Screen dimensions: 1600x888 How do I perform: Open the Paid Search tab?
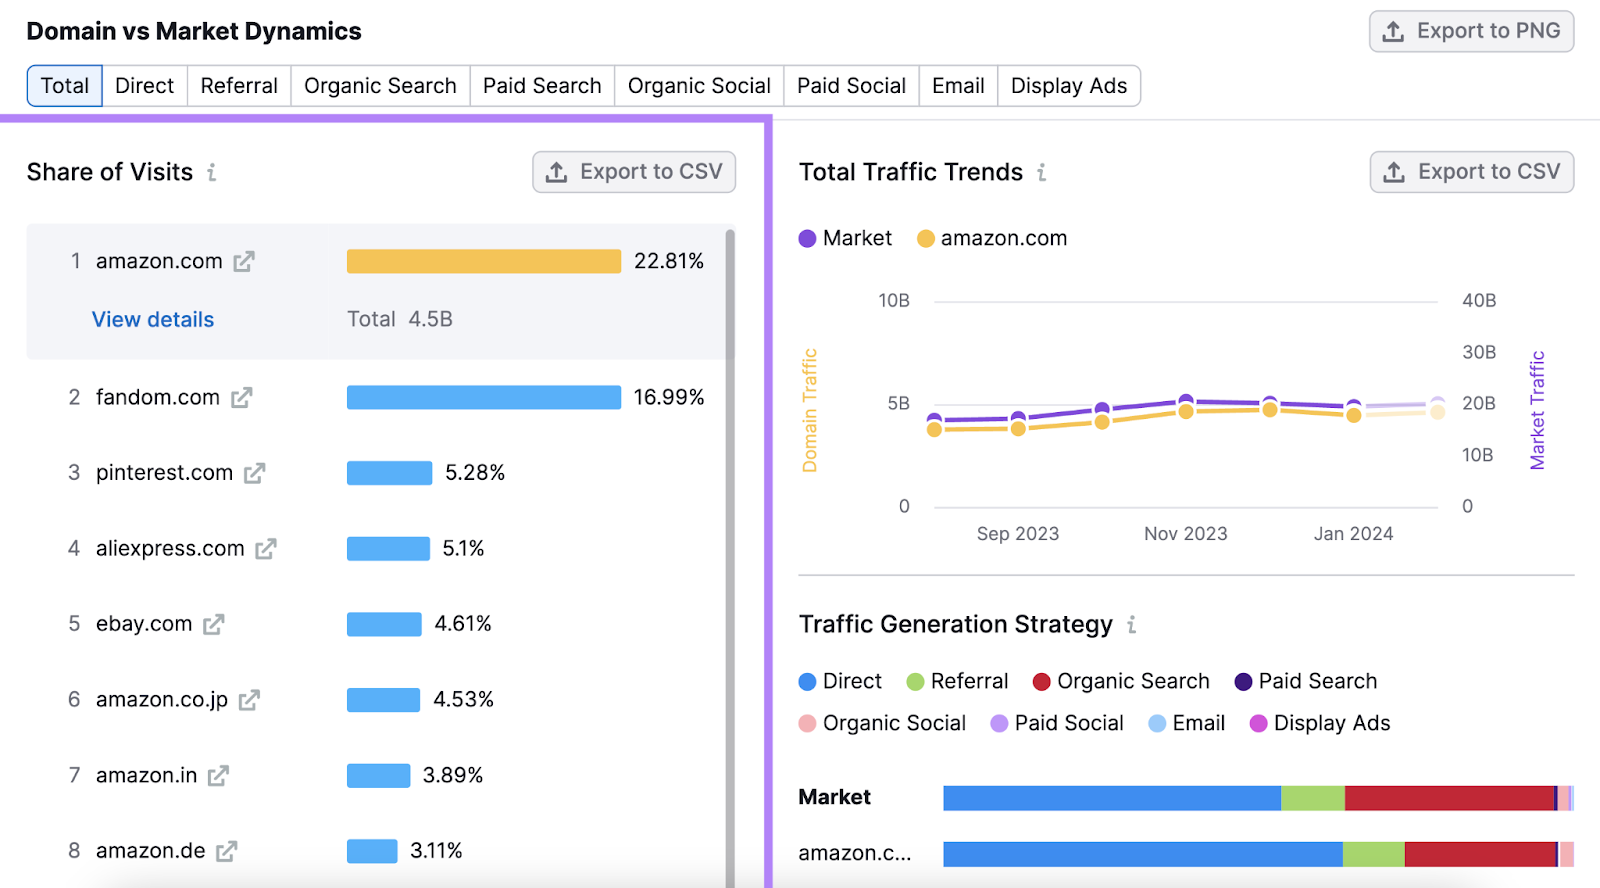click(542, 86)
